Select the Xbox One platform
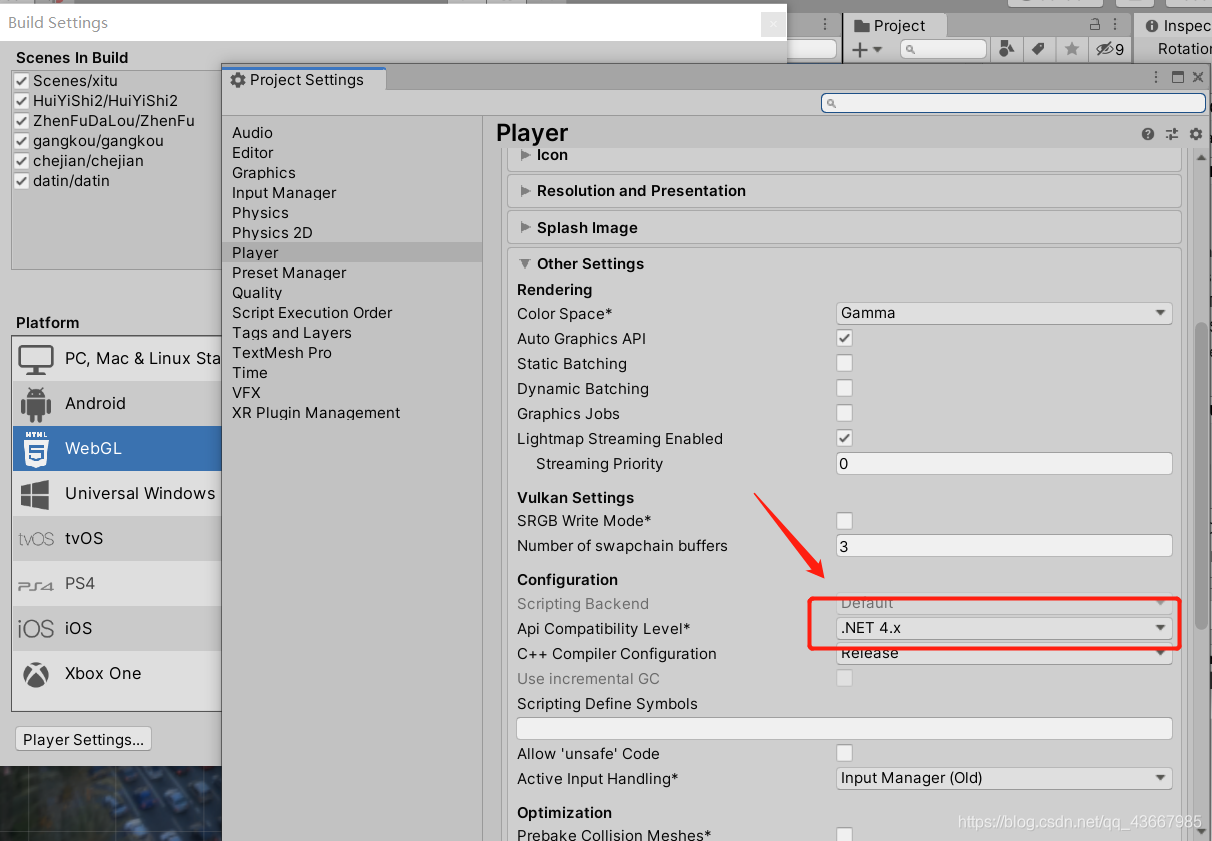 pyautogui.click(x=117, y=673)
